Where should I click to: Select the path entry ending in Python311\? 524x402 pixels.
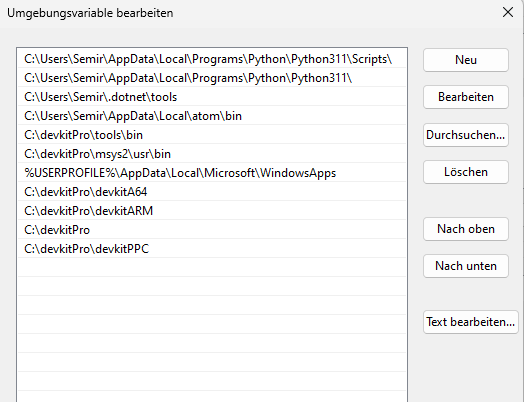click(x=212, y=78)
